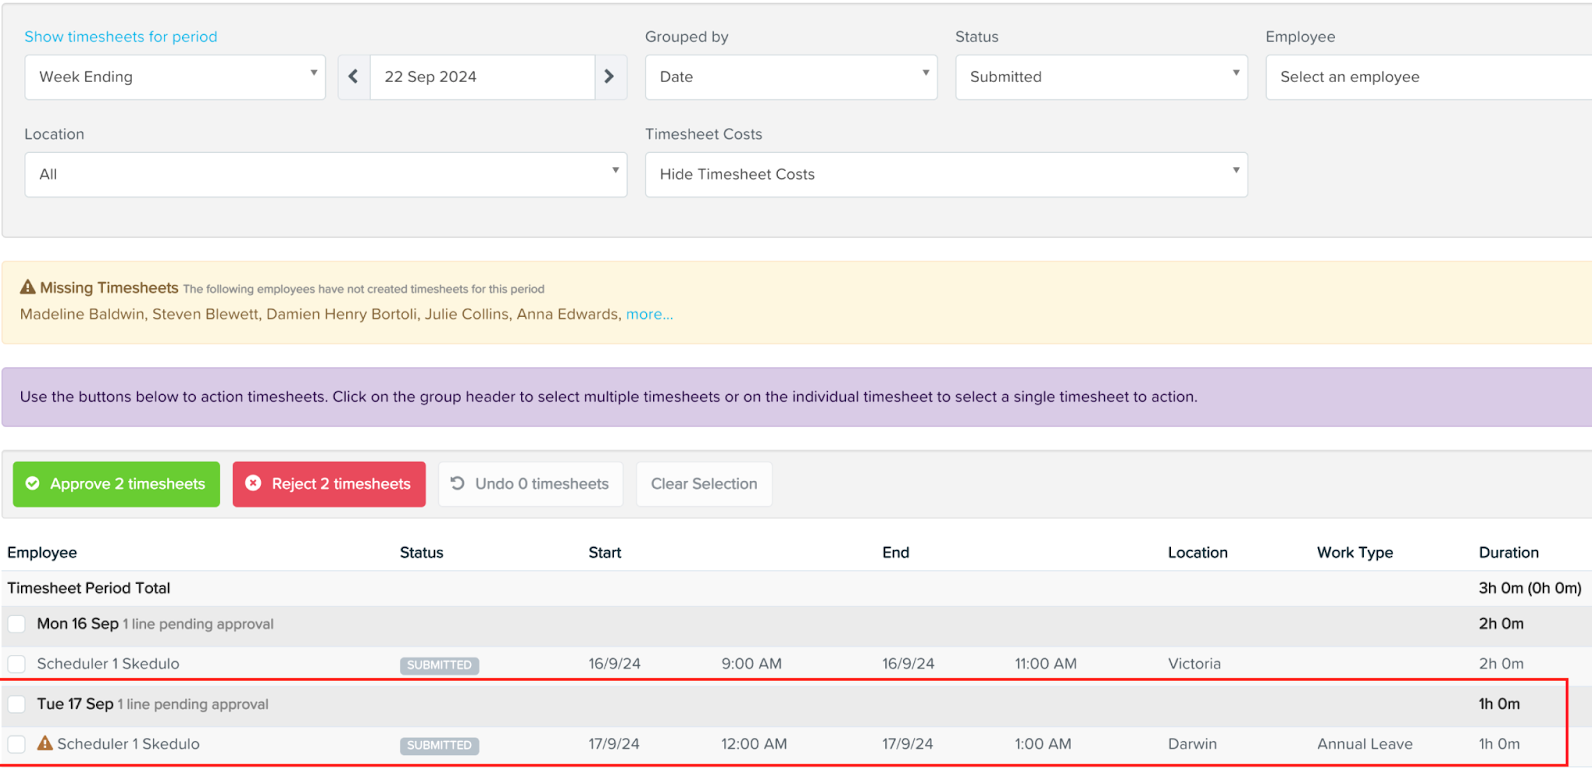The height and width of the screenshot is (778, 1592).
Task: Click Tue 17 Sep group header text
Action: point(75,703)
